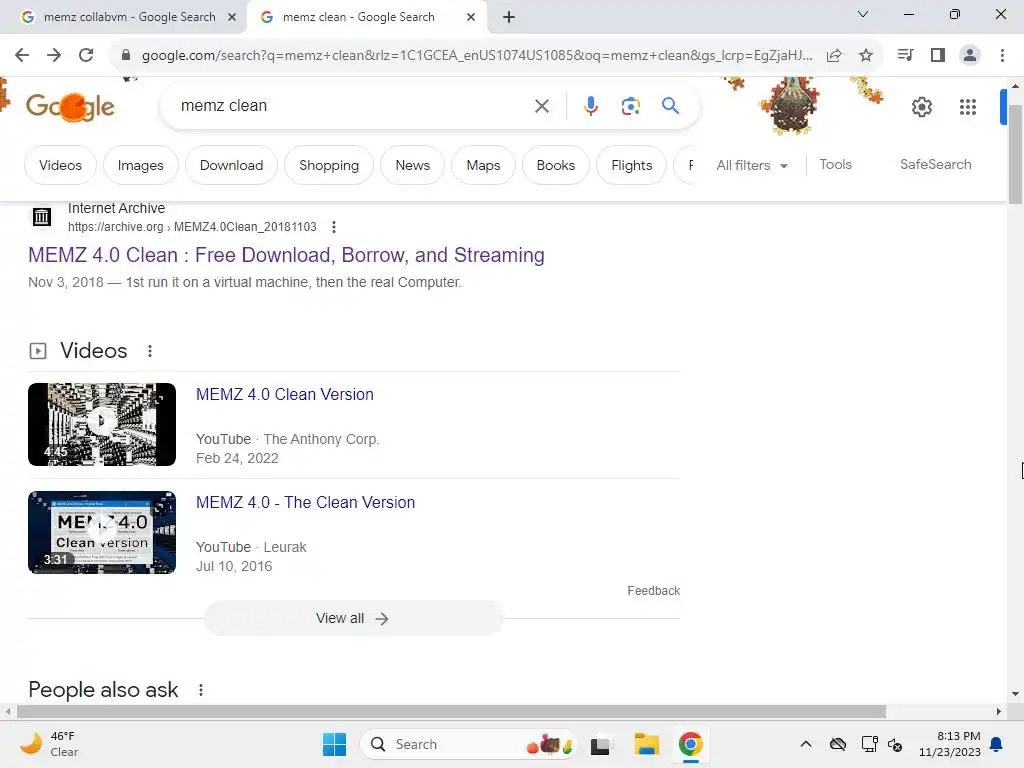The width and height of the screenshot is (1024, 768).
Task: Go forward with the arrow button
Action: pos(54,56)
